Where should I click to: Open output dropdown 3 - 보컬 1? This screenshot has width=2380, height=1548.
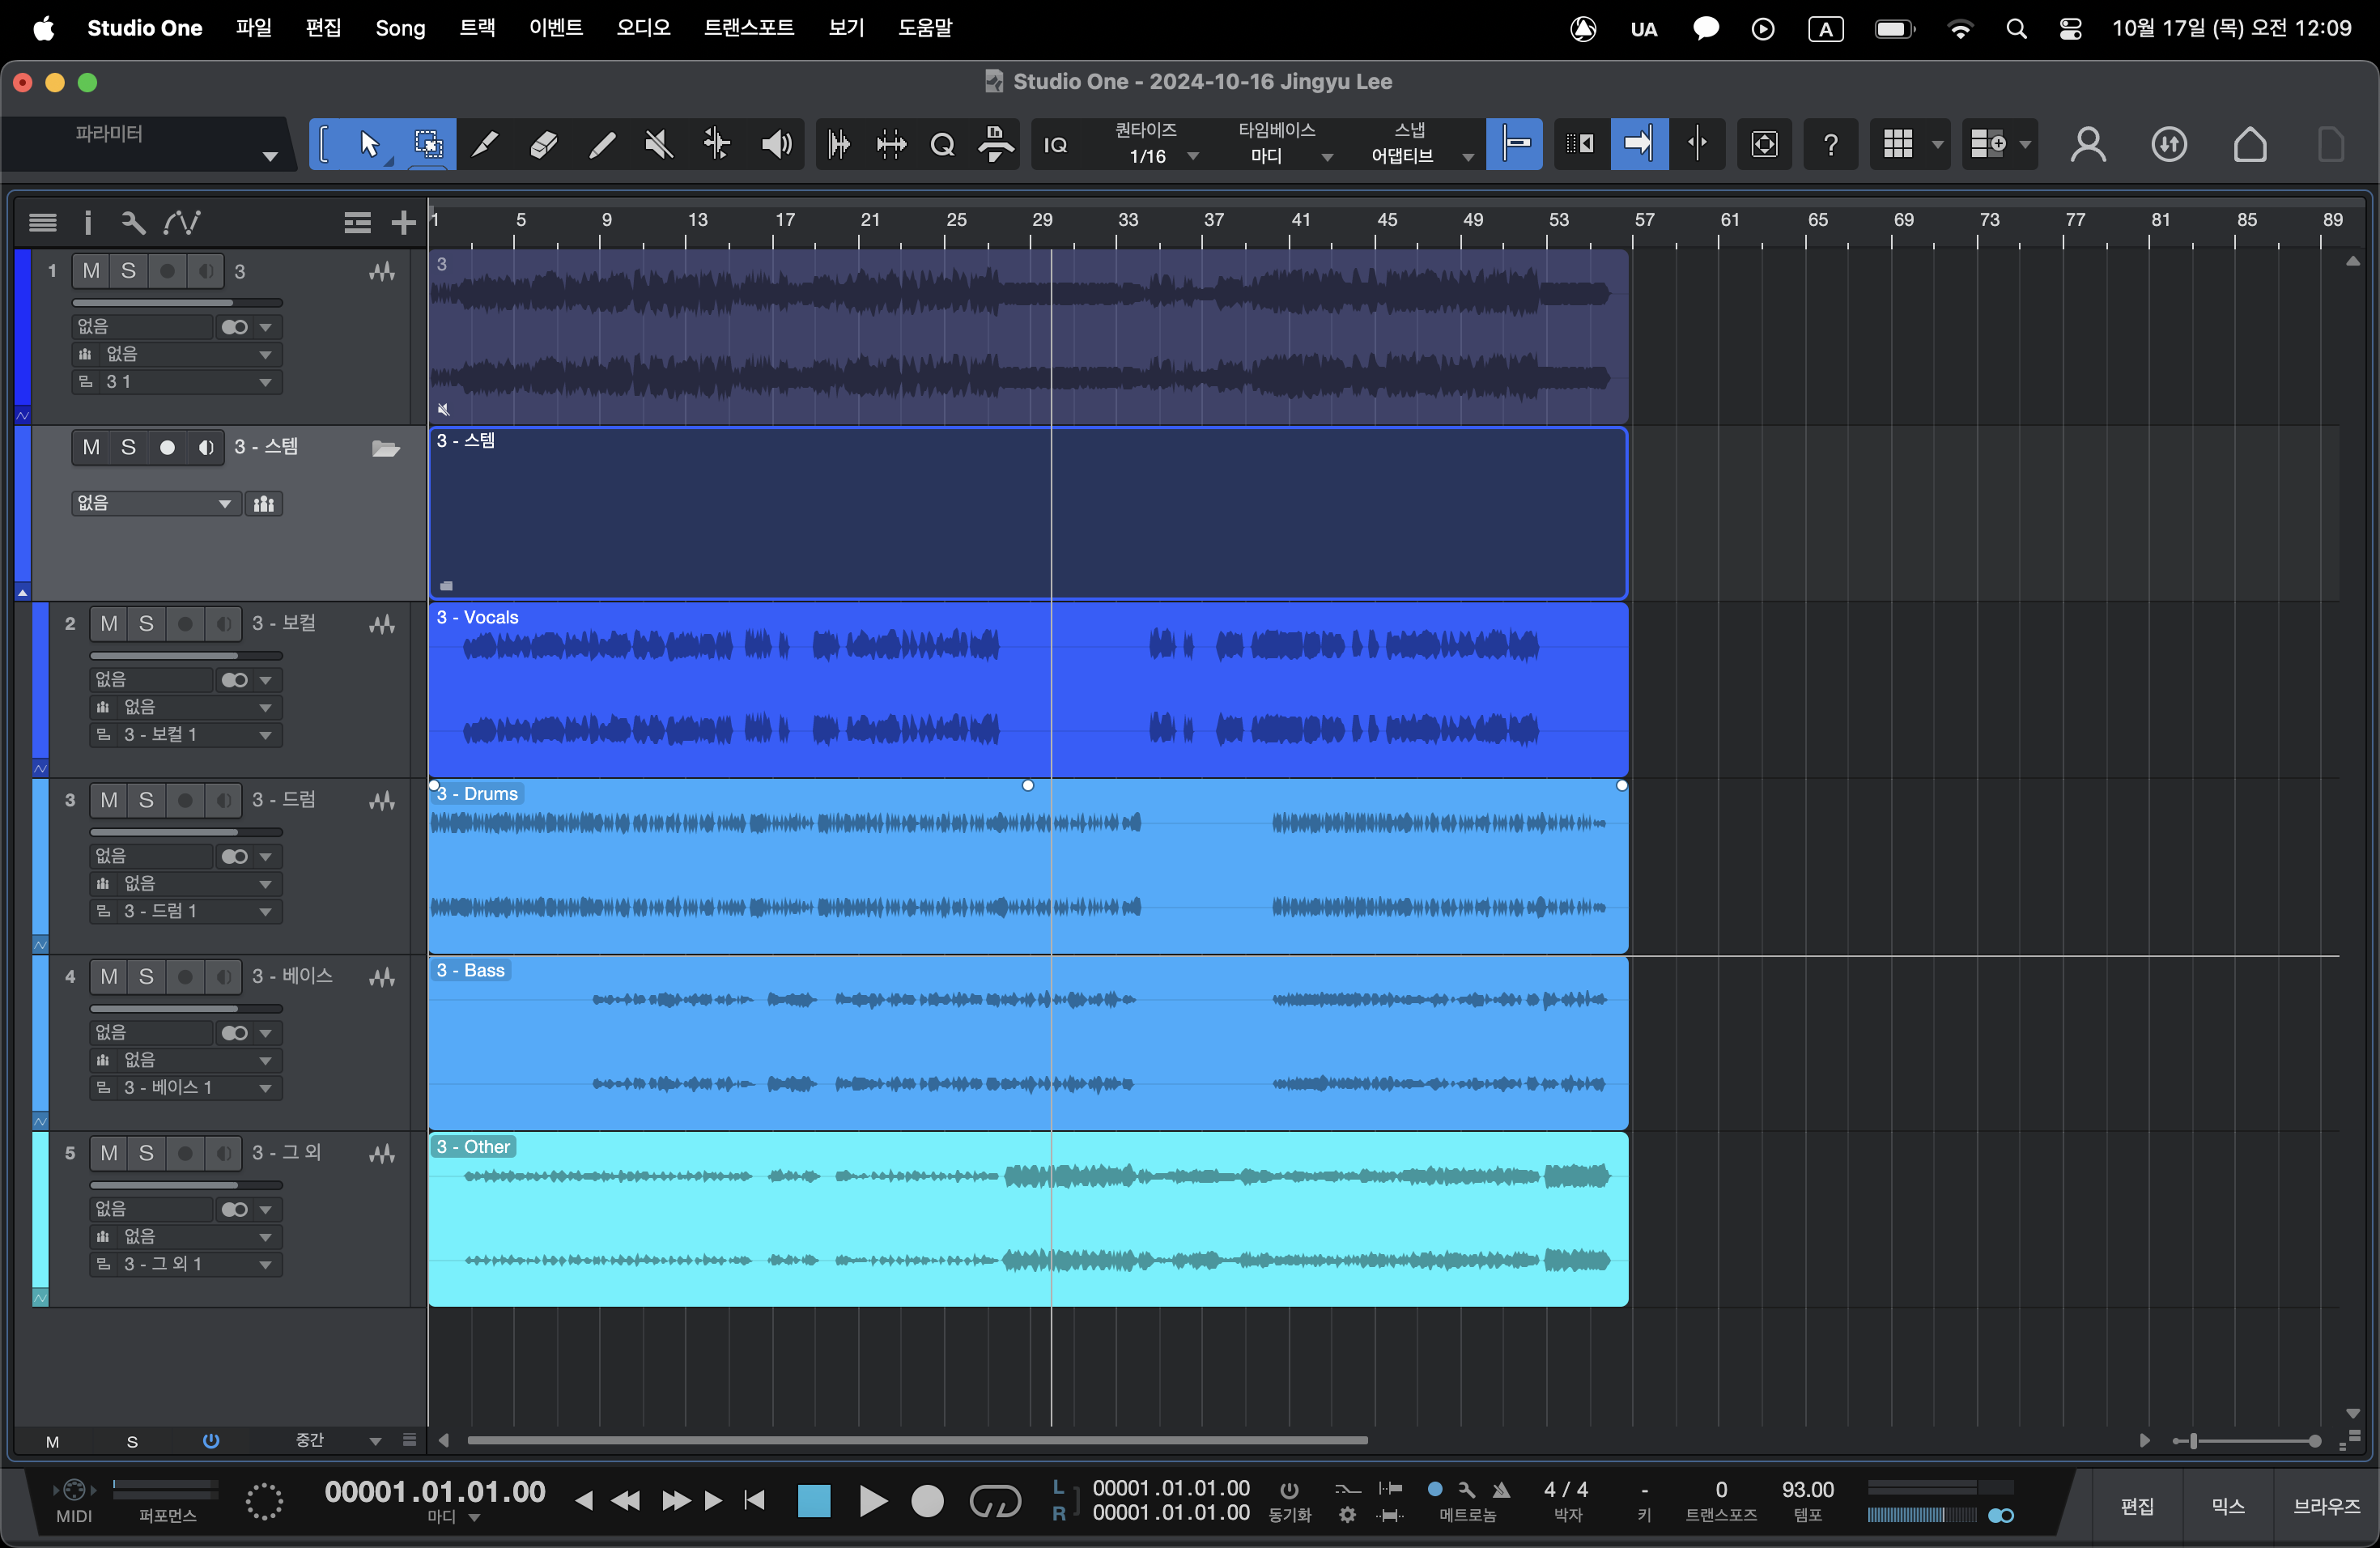click(x=186, y=735)
